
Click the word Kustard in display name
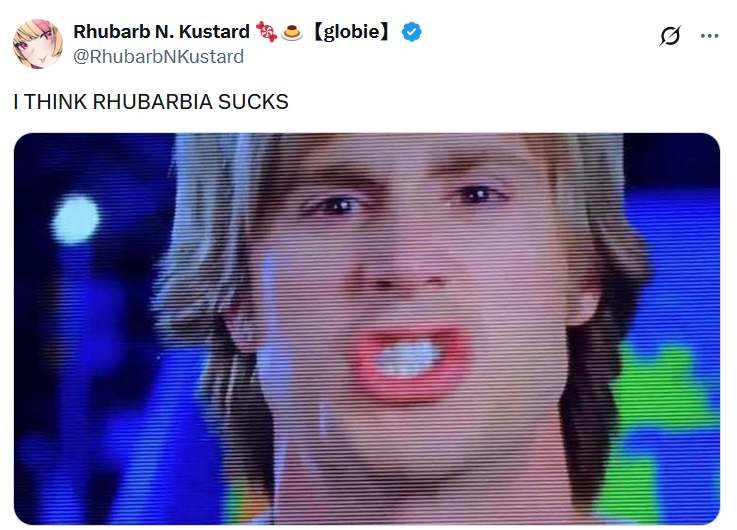[x=214, y=32]
